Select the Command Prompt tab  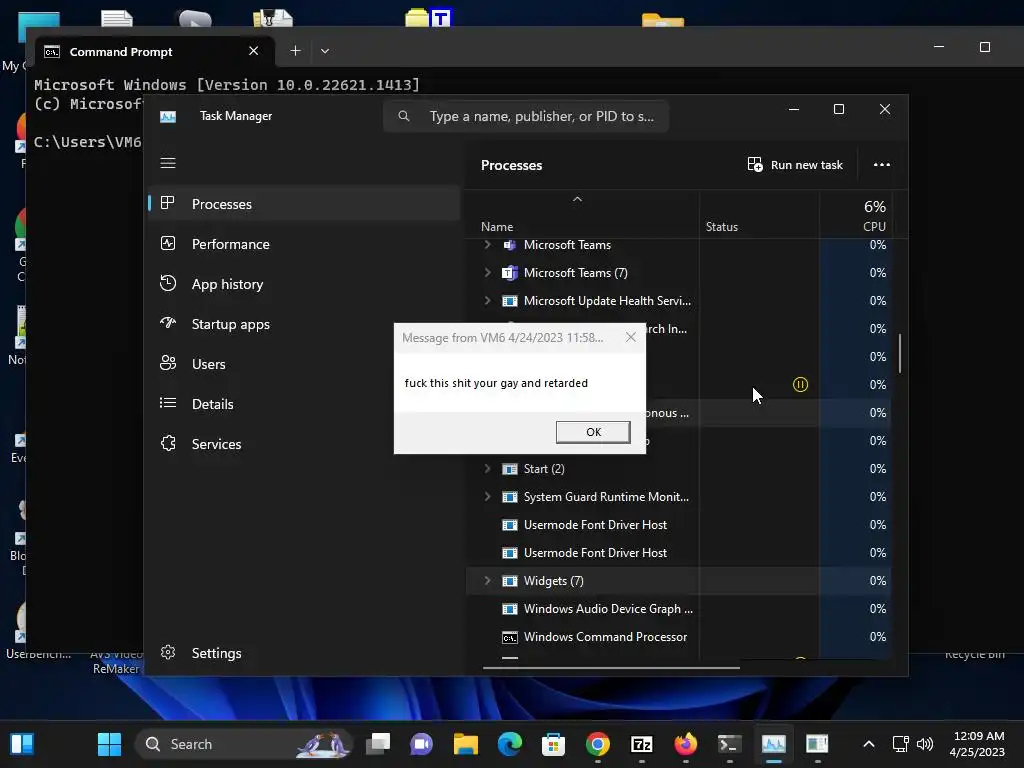tap(155, 52)
